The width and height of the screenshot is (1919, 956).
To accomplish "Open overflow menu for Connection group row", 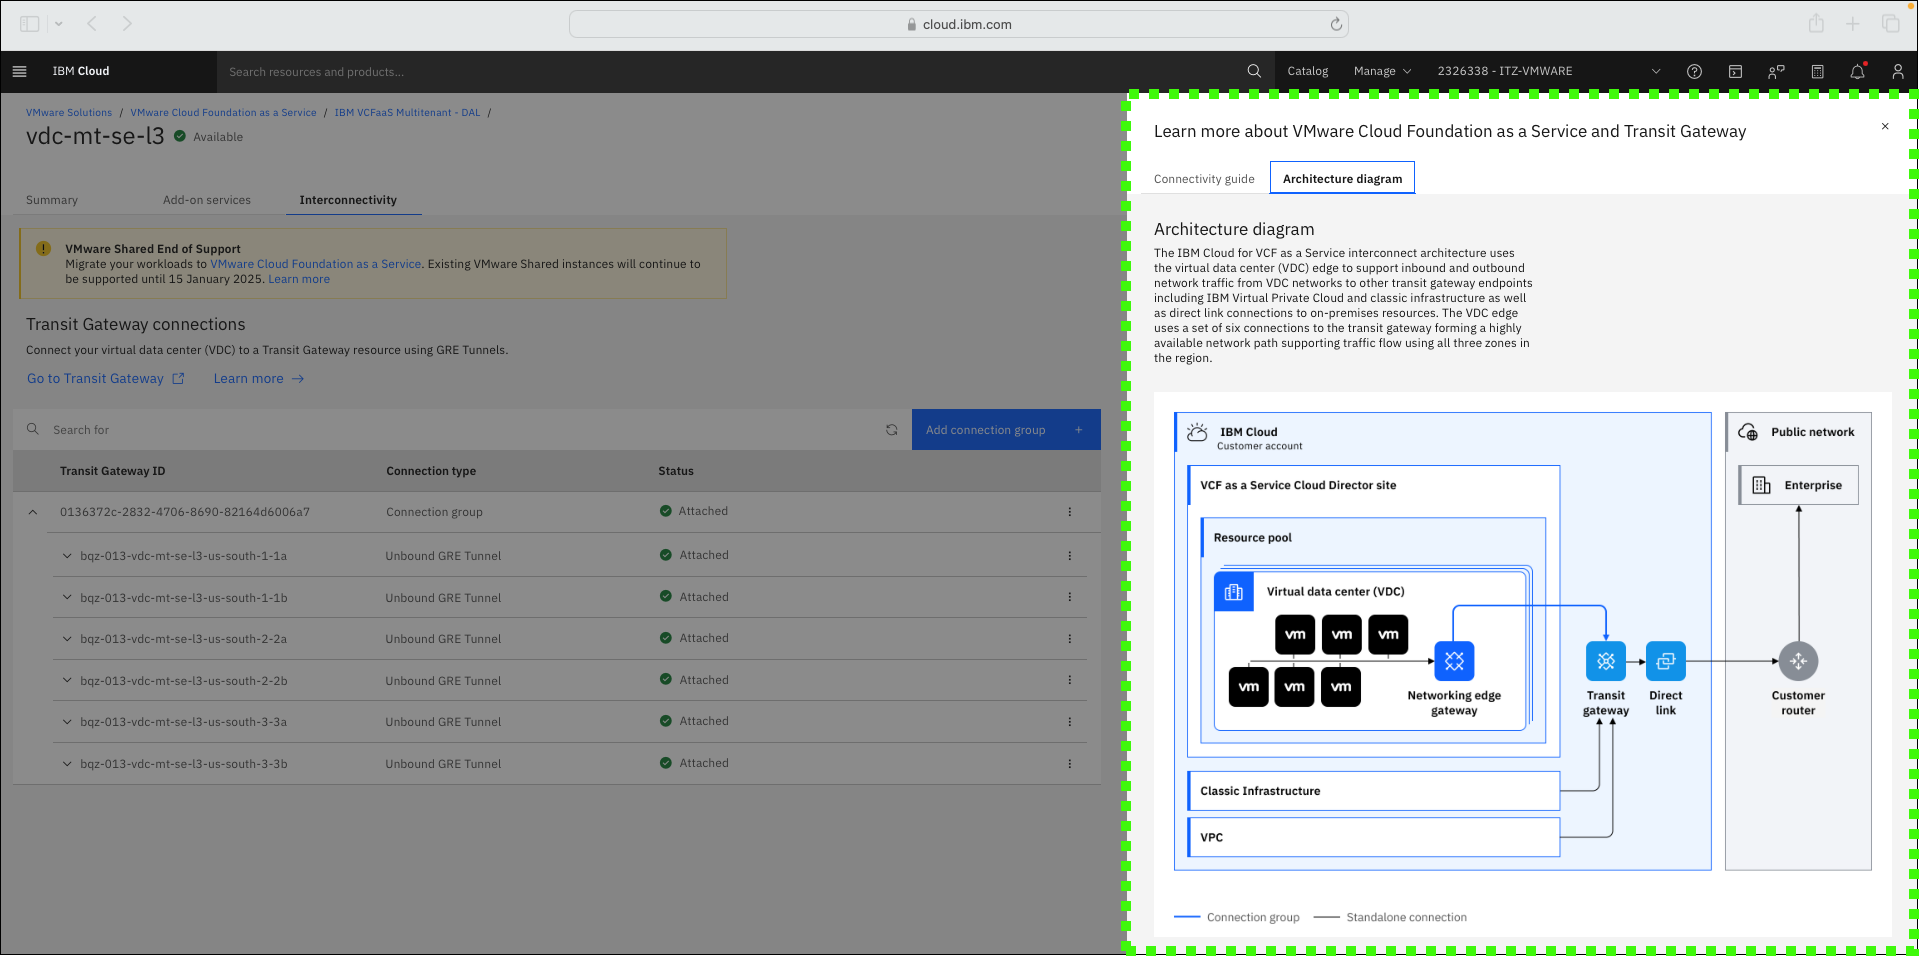I will pos(1069,512).
